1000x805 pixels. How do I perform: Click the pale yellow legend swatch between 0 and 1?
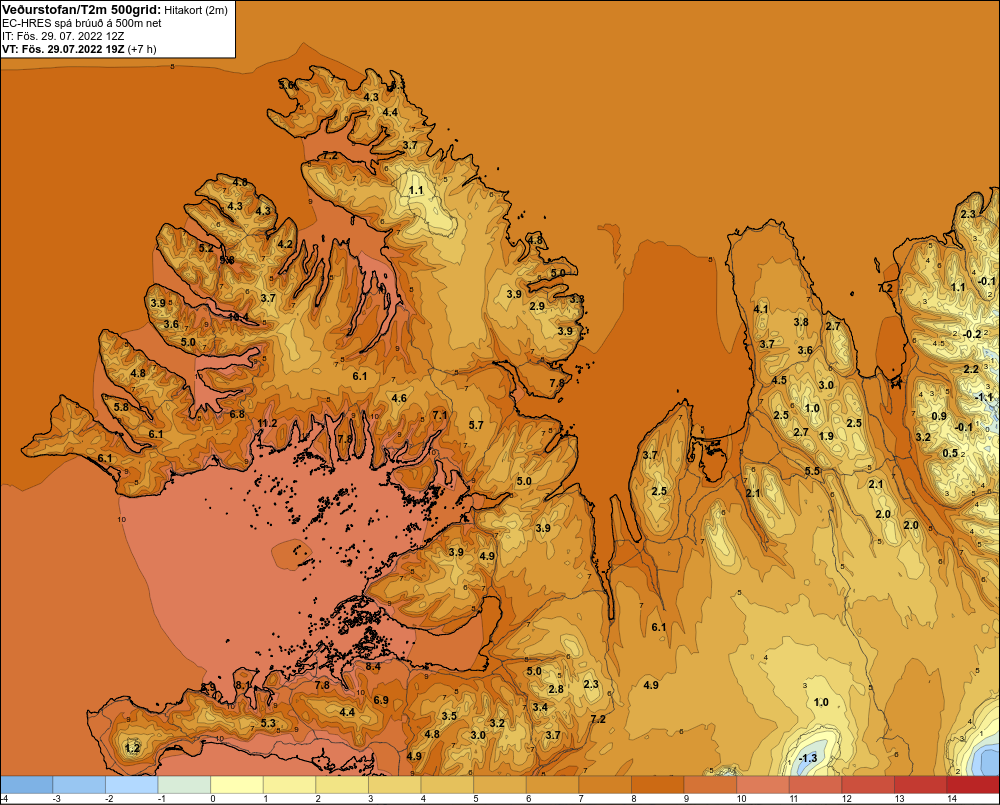pyautogui.click(x=237, y=785)
